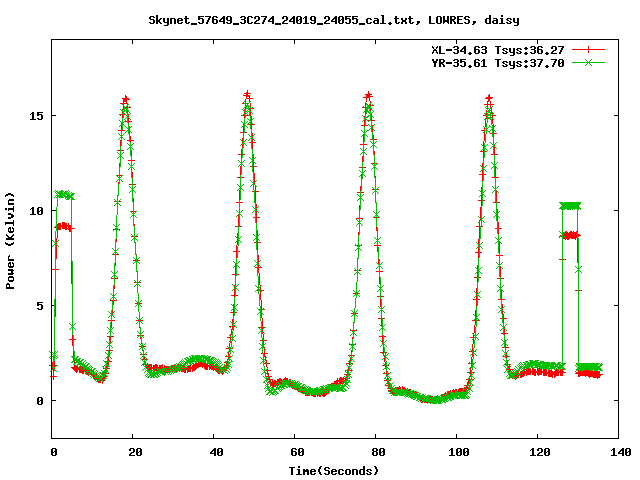640x480 pixels.
Task: Click y-axis tick label 0
Action: click(x=40, y=401)
